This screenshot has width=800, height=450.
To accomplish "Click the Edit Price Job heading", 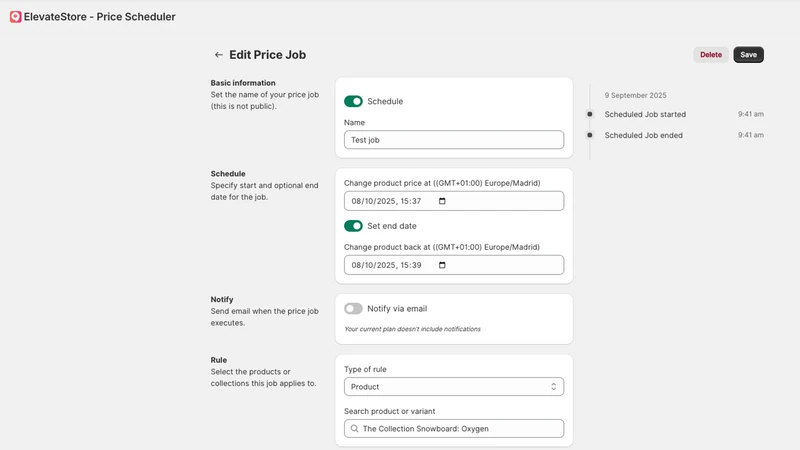I will tap(267, 55).
